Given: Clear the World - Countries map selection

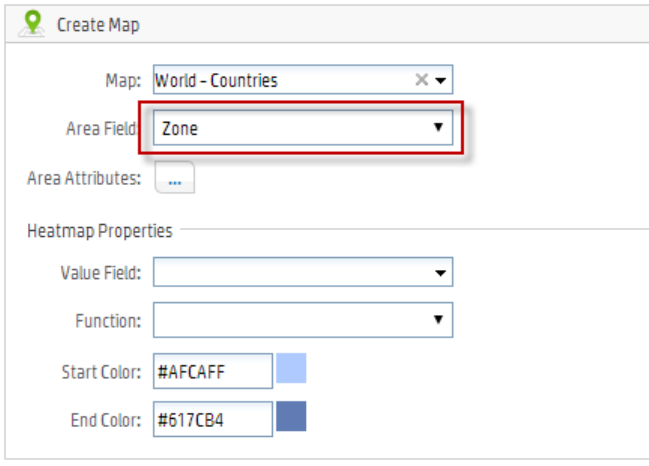Looking at the screenshot, I should (x=421, y=79).
